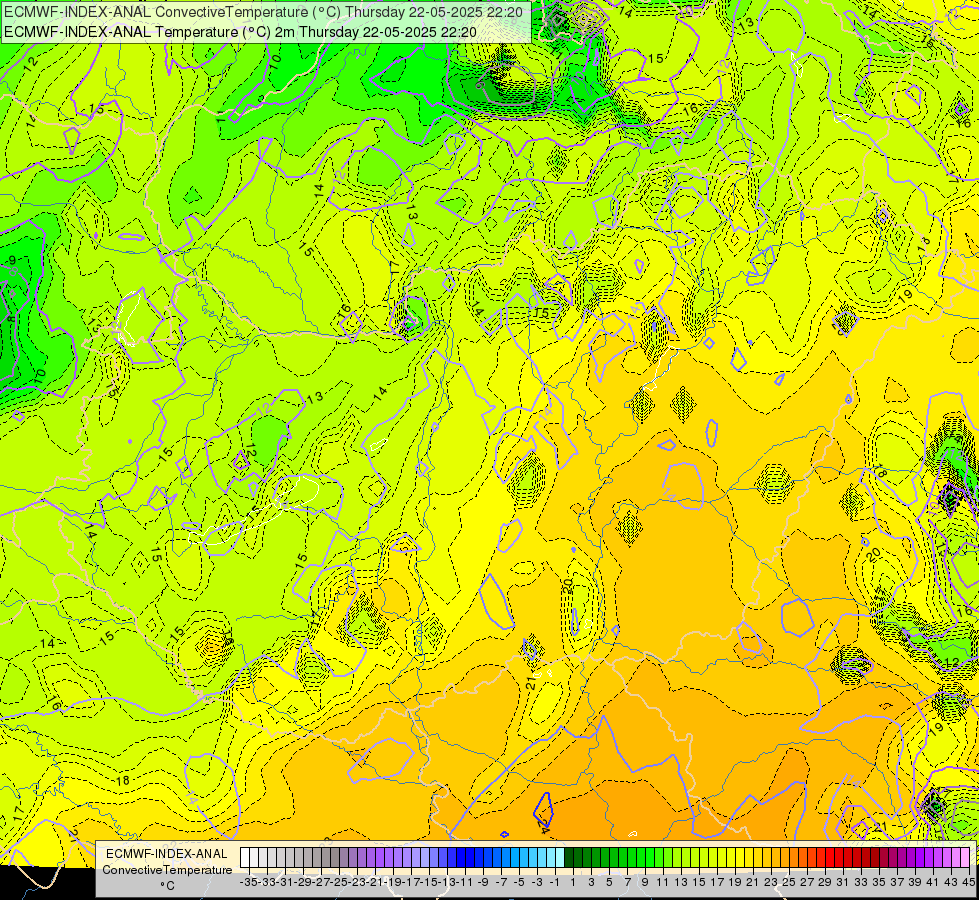Pick the last pink swatch at the legend's right end

pyautogui.click(x=965, y=857)
